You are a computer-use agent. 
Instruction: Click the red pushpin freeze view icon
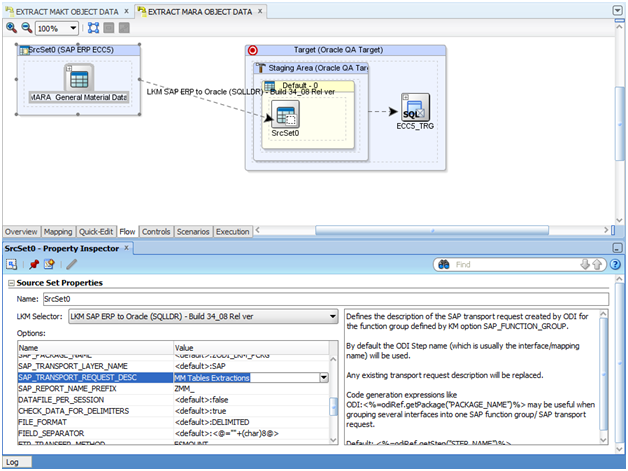(x=34, y=264)
